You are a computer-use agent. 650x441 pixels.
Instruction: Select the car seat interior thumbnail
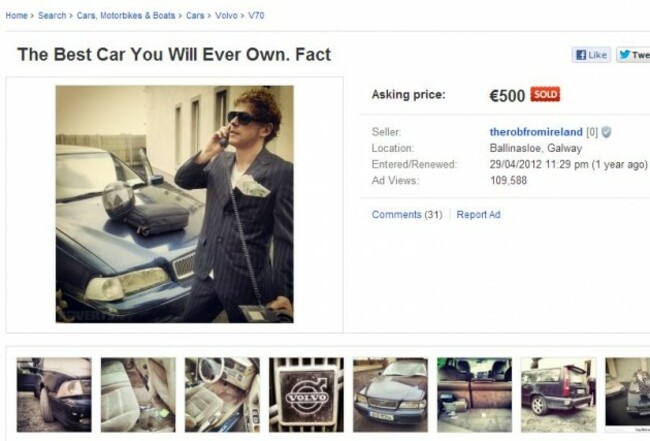tap(138, 395)
